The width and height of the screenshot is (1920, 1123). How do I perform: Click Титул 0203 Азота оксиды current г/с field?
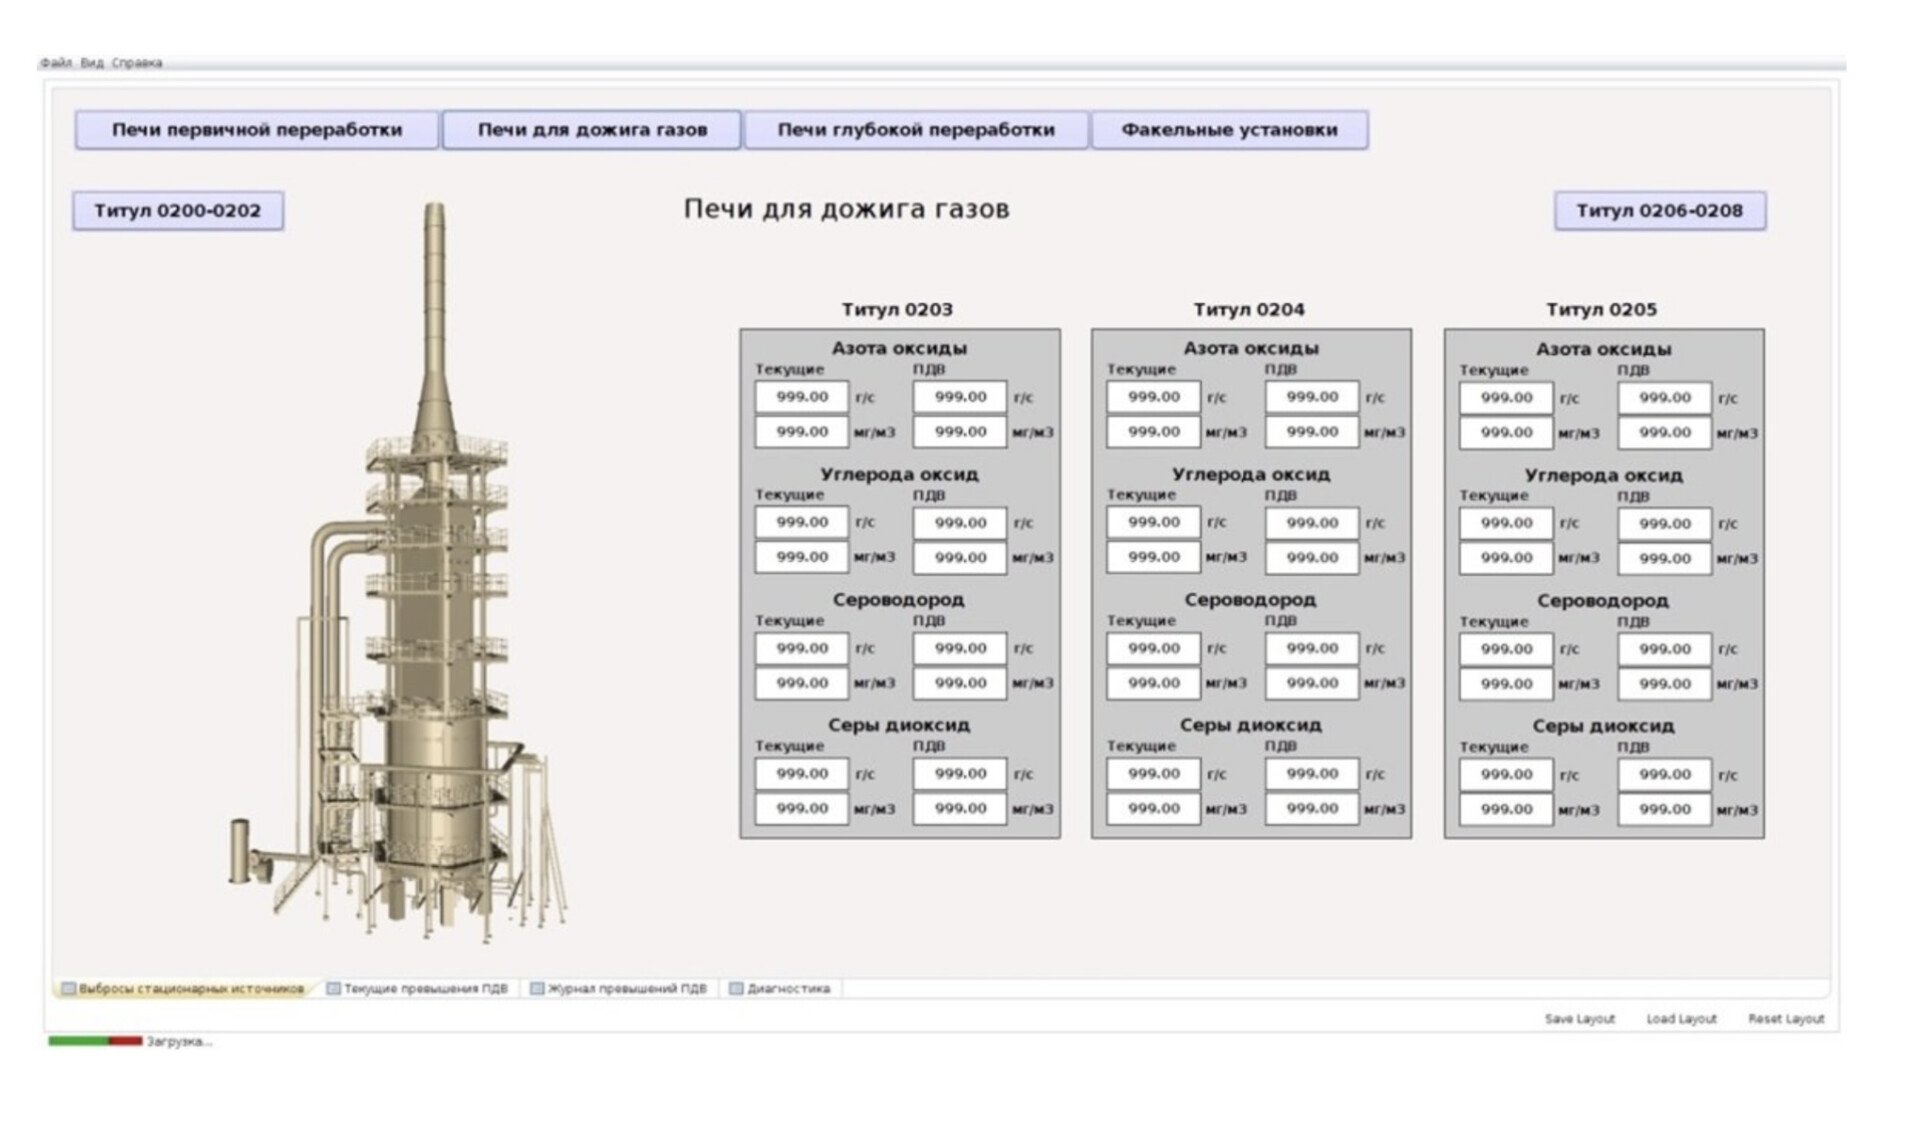(802, 397)
